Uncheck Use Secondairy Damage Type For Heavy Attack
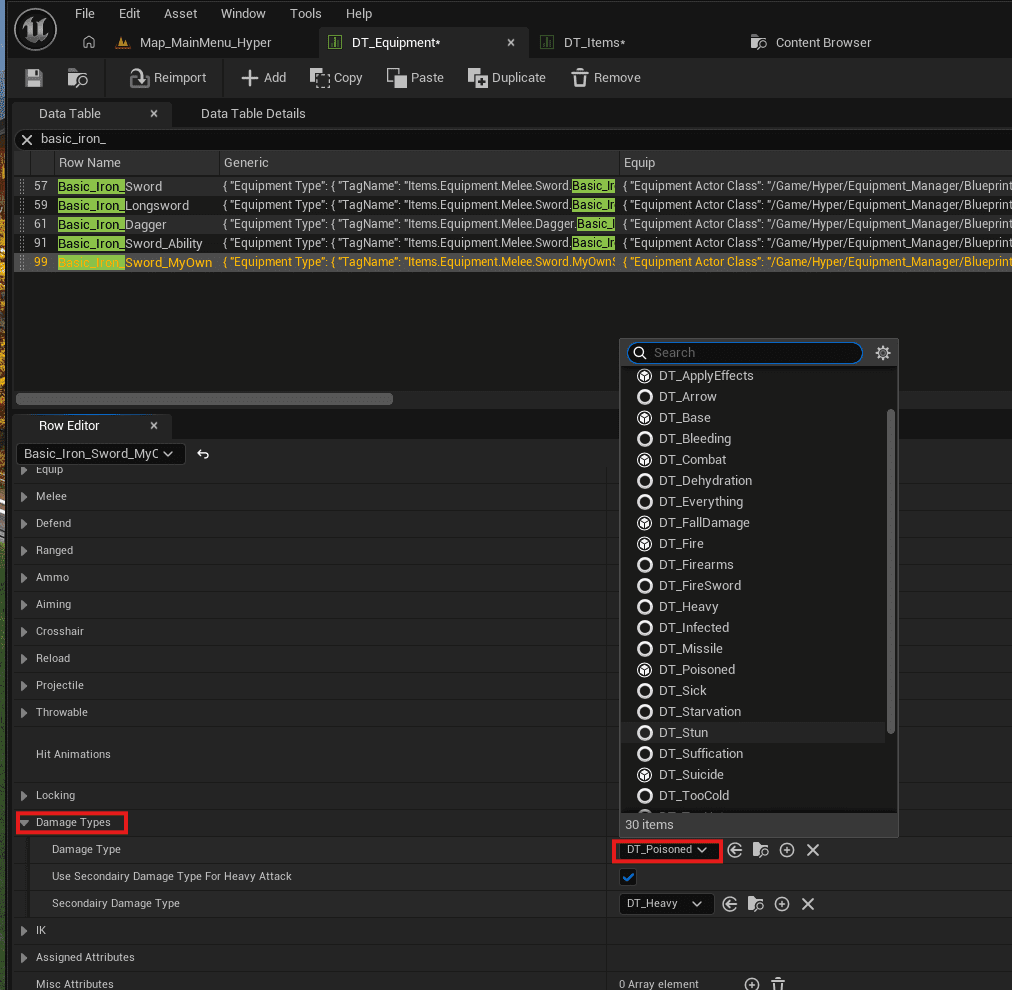The image size is (1012, 990). coord(627,876)
